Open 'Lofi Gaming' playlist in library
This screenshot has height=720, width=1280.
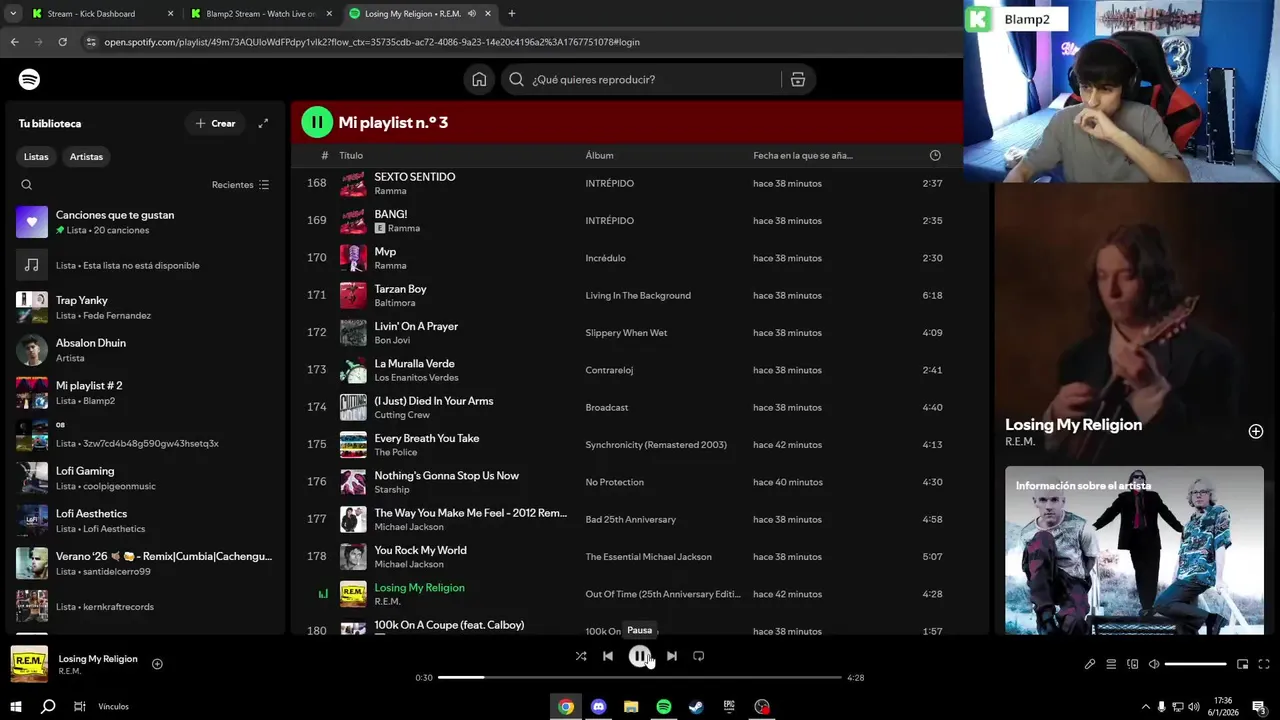tap(145, 478)
